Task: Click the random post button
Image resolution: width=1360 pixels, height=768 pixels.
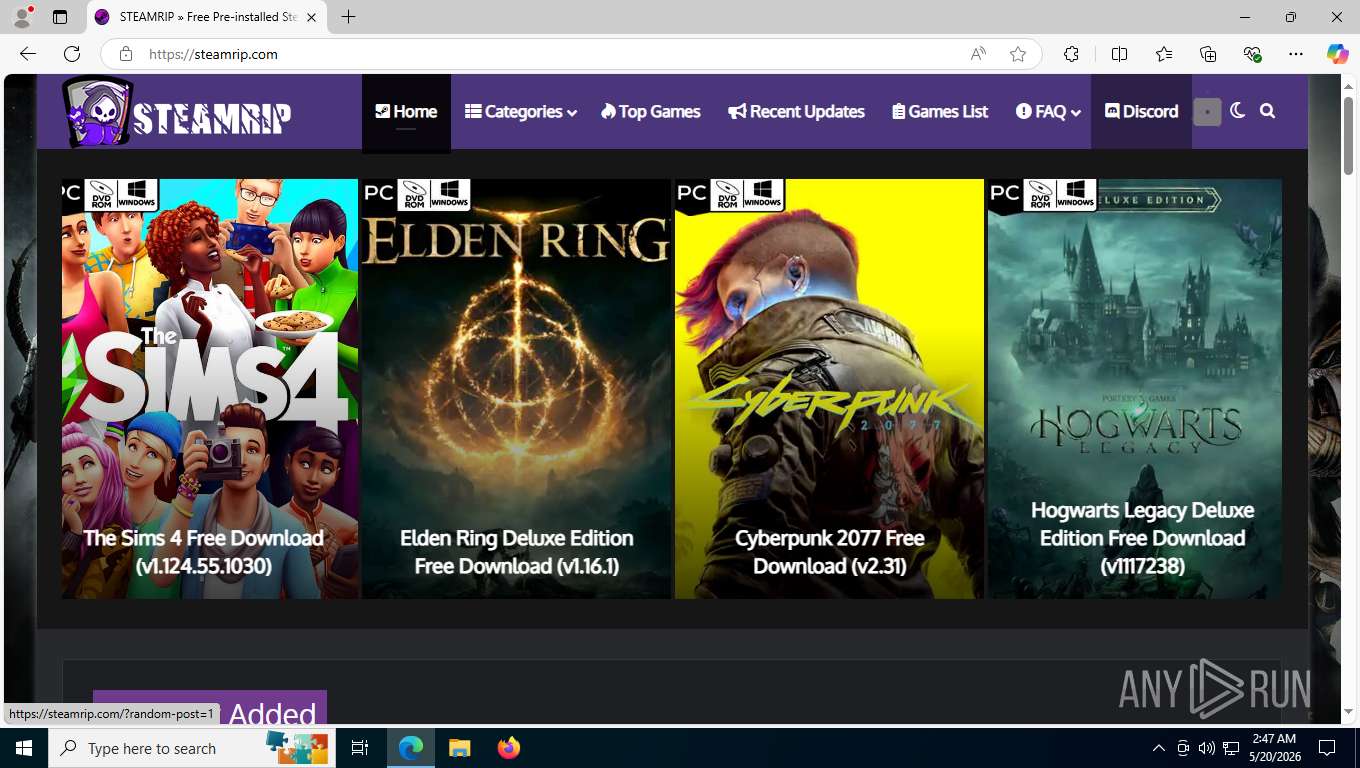Action: 1207,112
